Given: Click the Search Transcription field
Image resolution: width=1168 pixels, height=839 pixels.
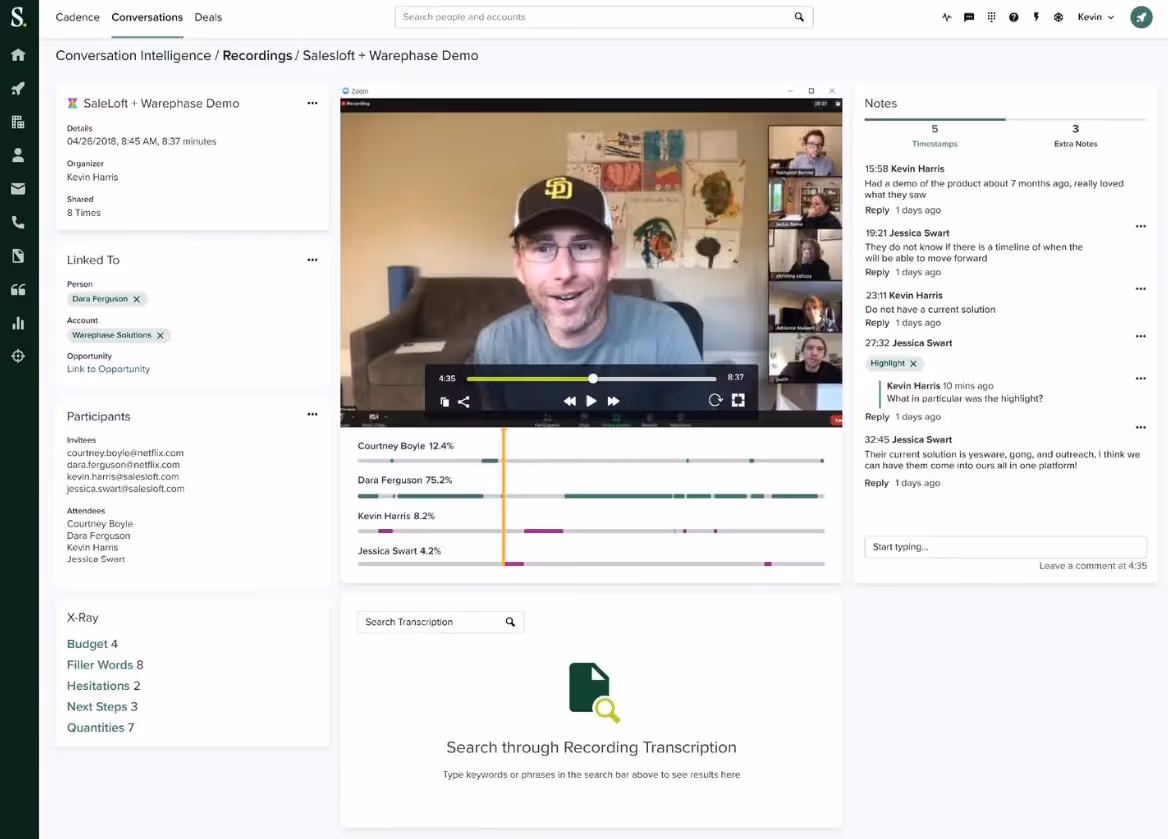Looking at the screenshot, I should (440, 622).
